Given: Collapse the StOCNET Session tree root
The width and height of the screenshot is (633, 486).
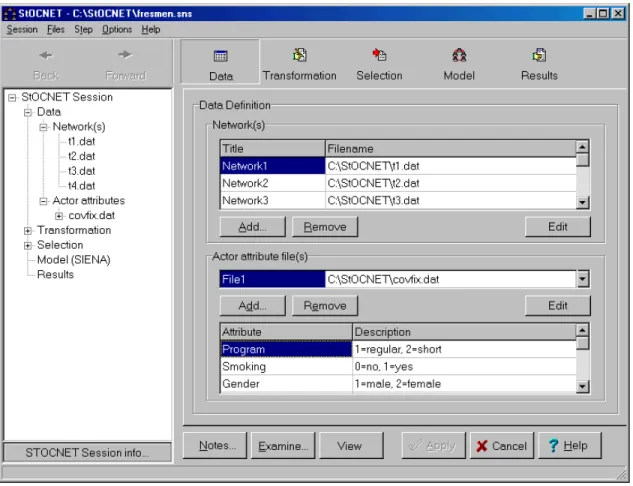Looking at the screenshot, I should (x=12, y=98).
